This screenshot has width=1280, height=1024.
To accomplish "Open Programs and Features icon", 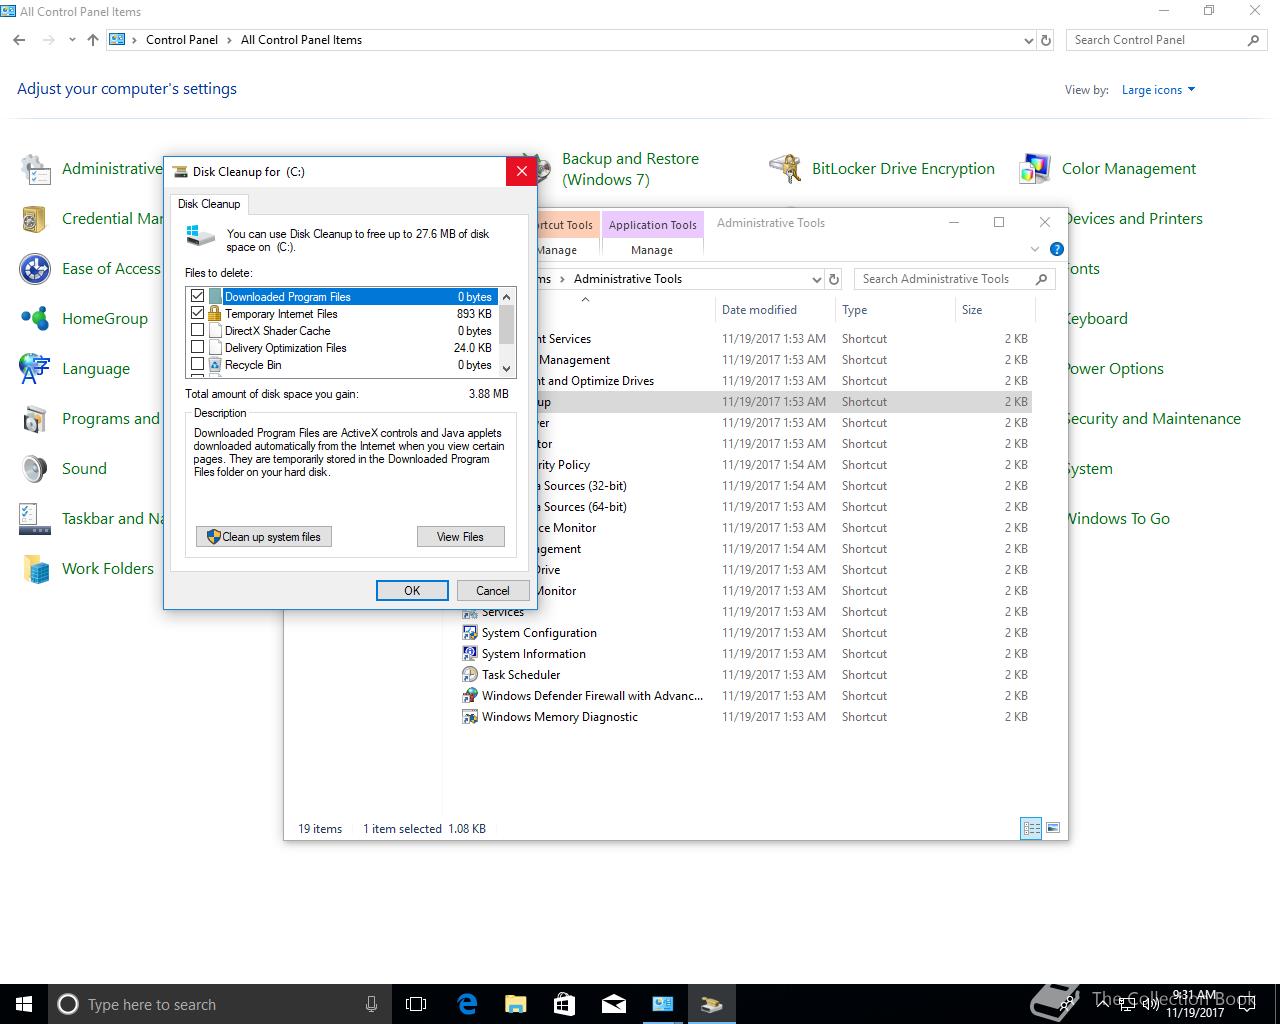I will (35, 419).
